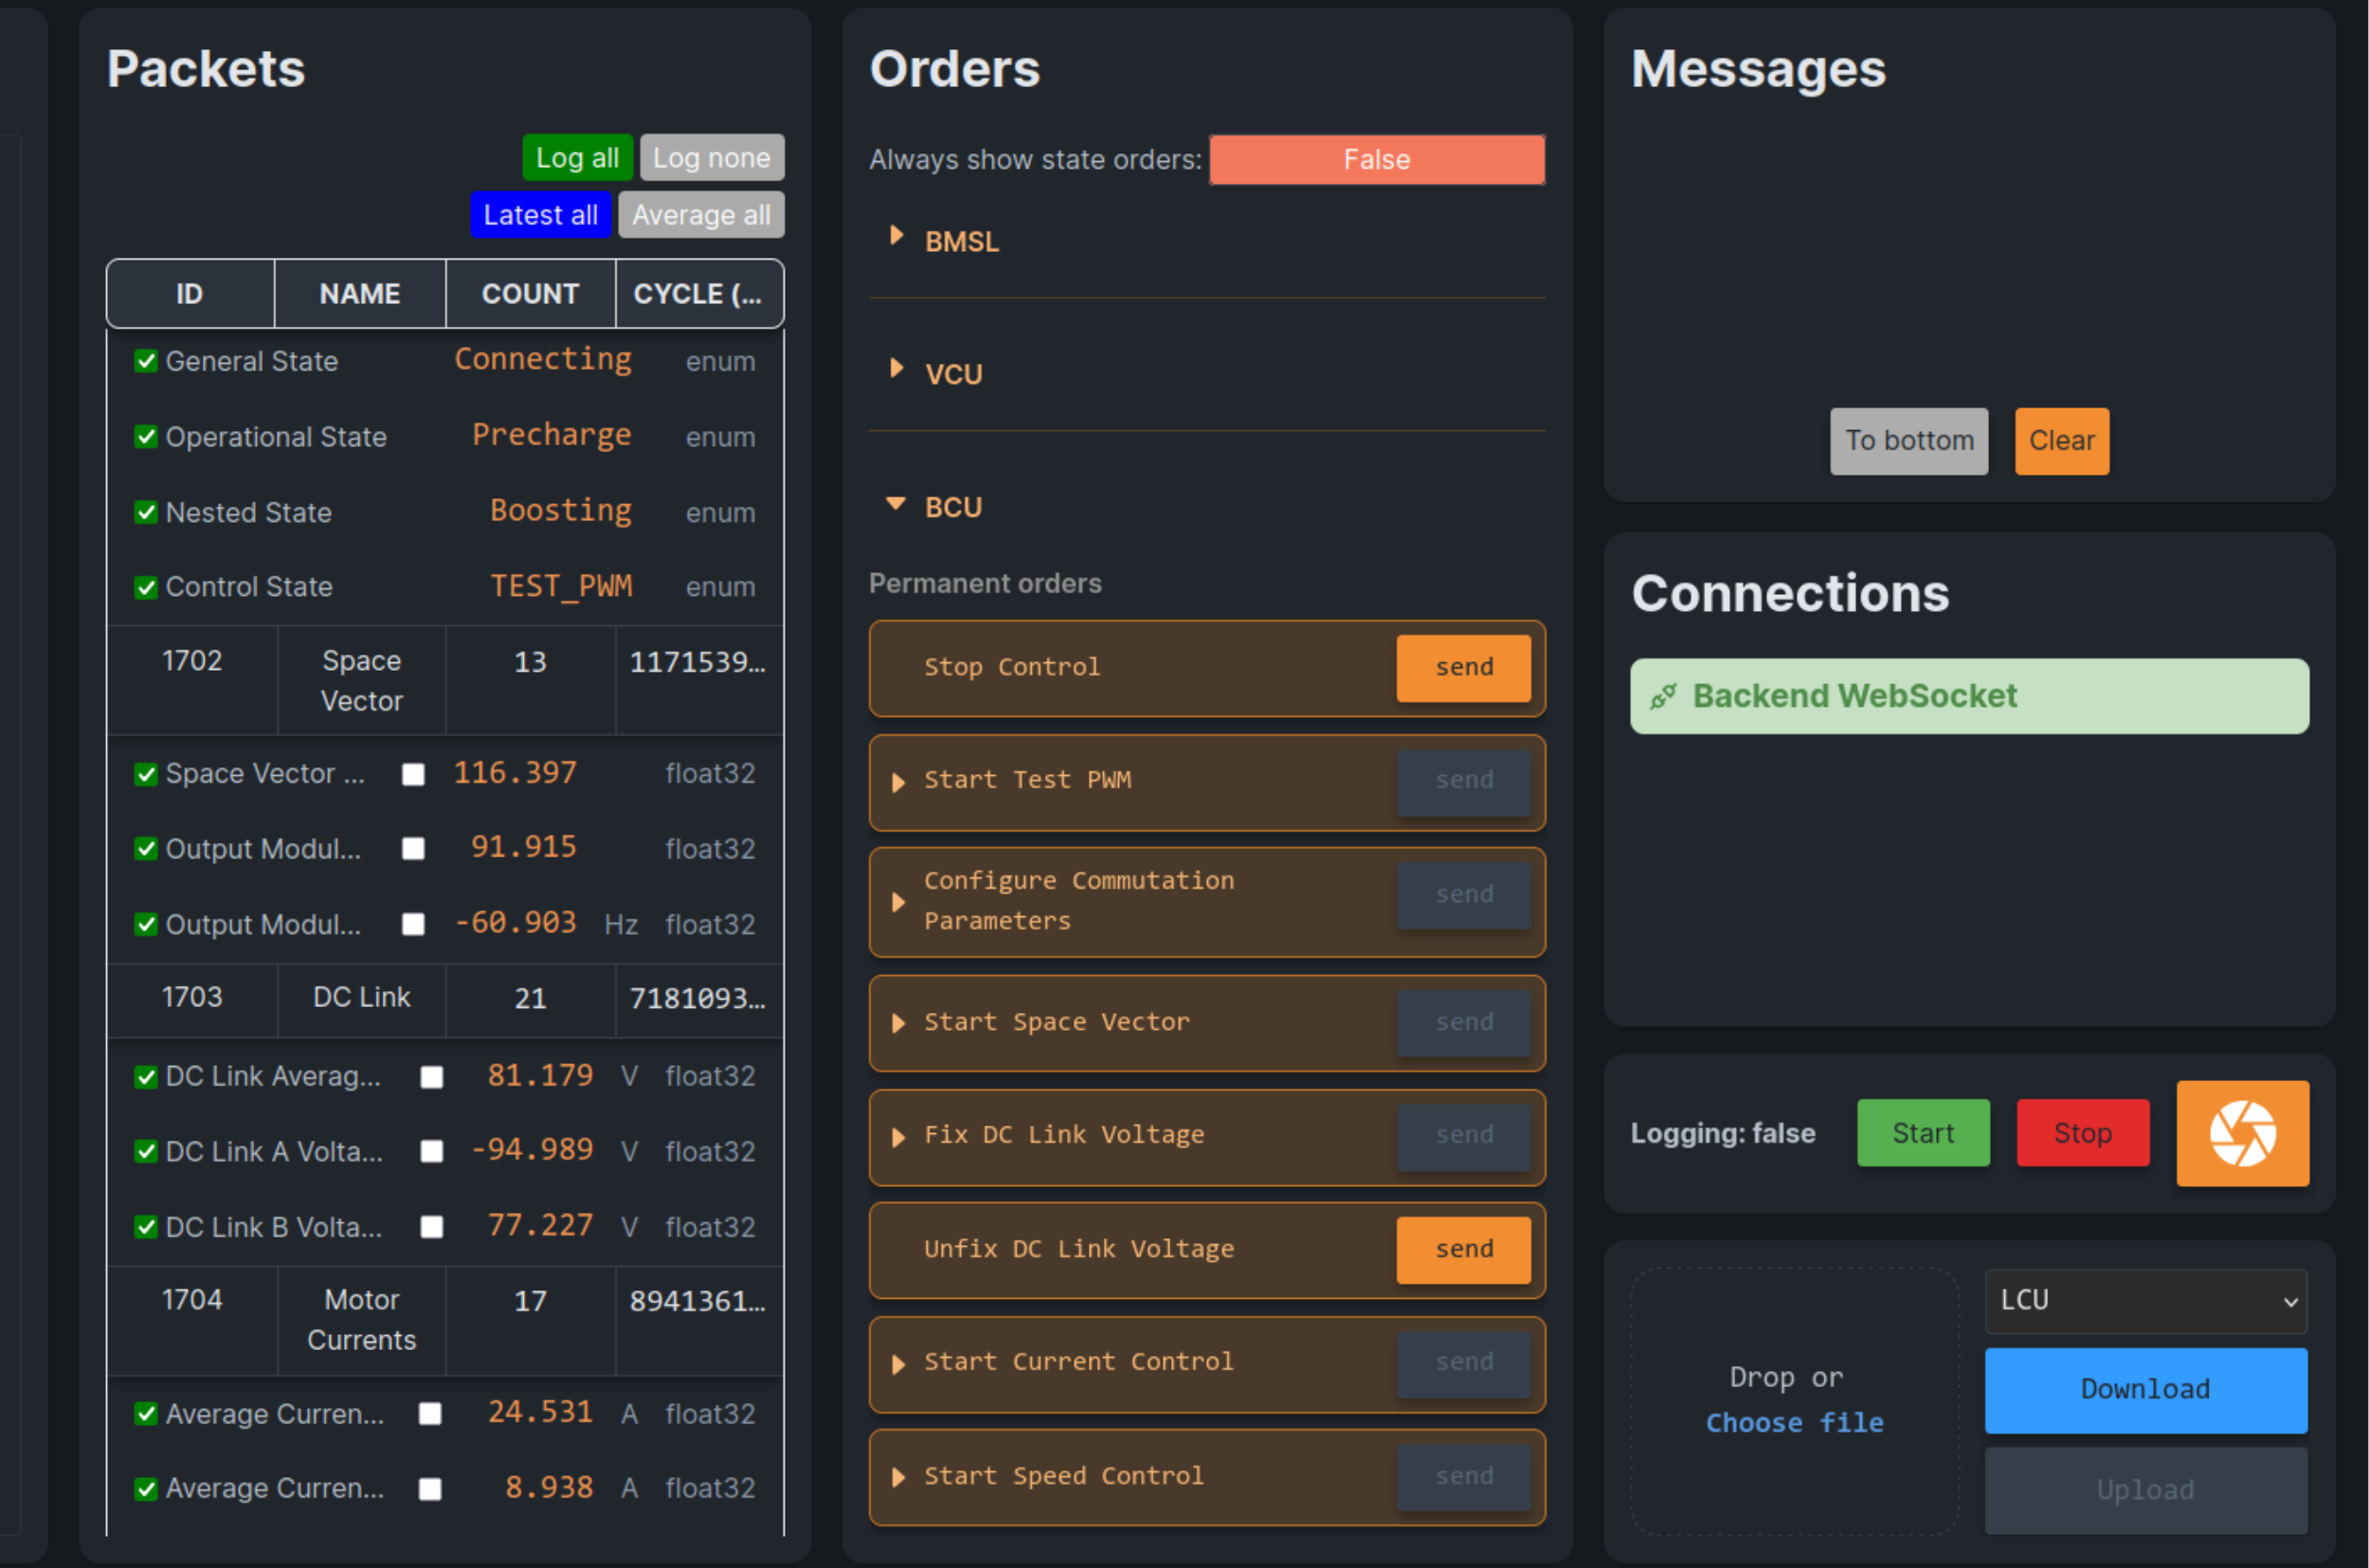2369x1568 pixels.
Task: Send the Unfix DC Link Voltage order
Action: coord(1463,1250)
